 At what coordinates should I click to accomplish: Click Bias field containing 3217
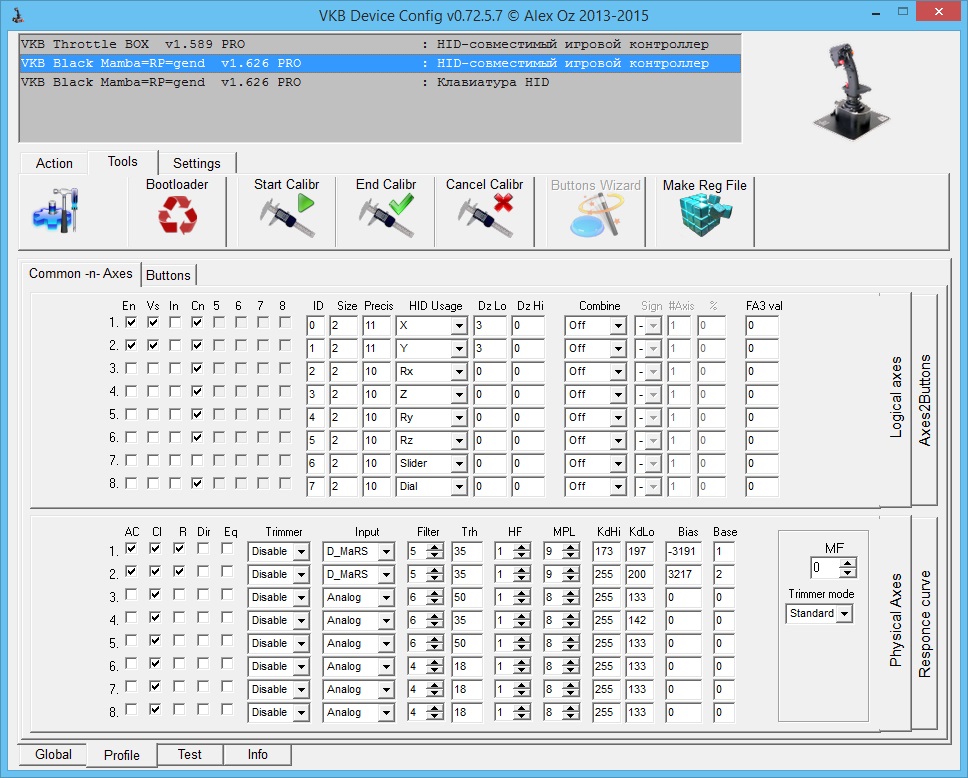(x=683, y=574)
